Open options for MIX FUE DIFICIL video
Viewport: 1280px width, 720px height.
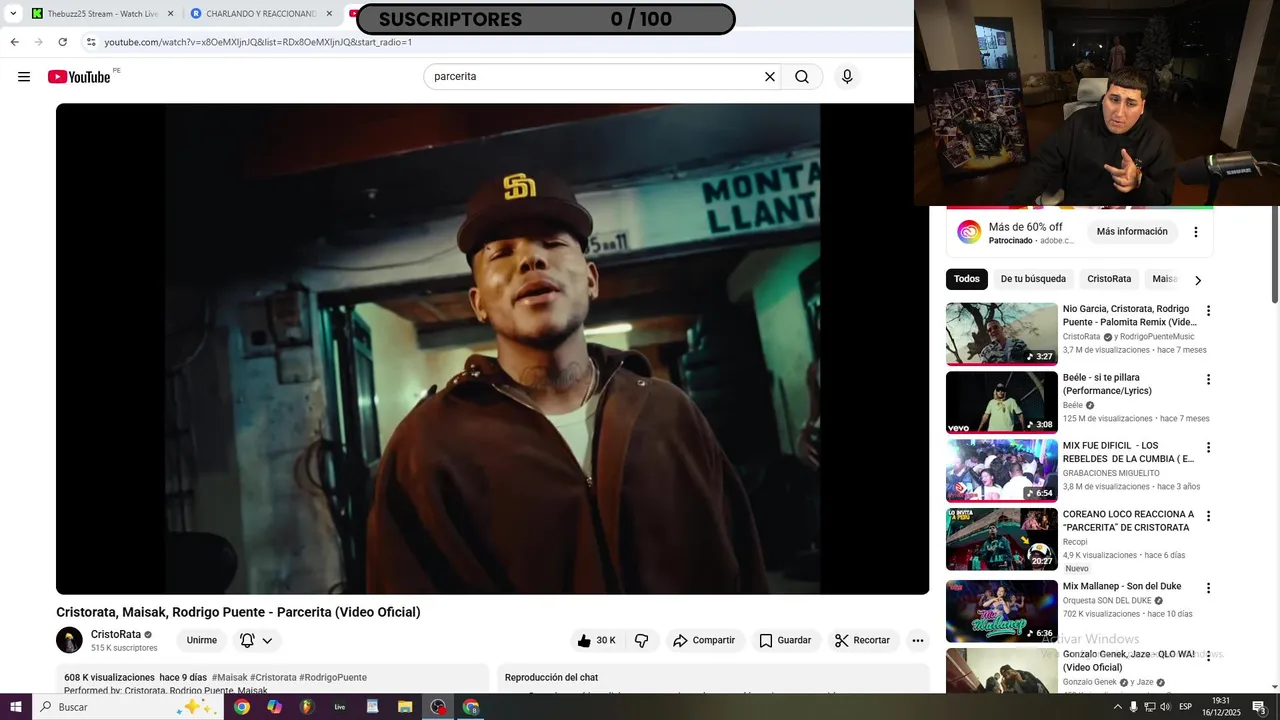[1208, 448]
